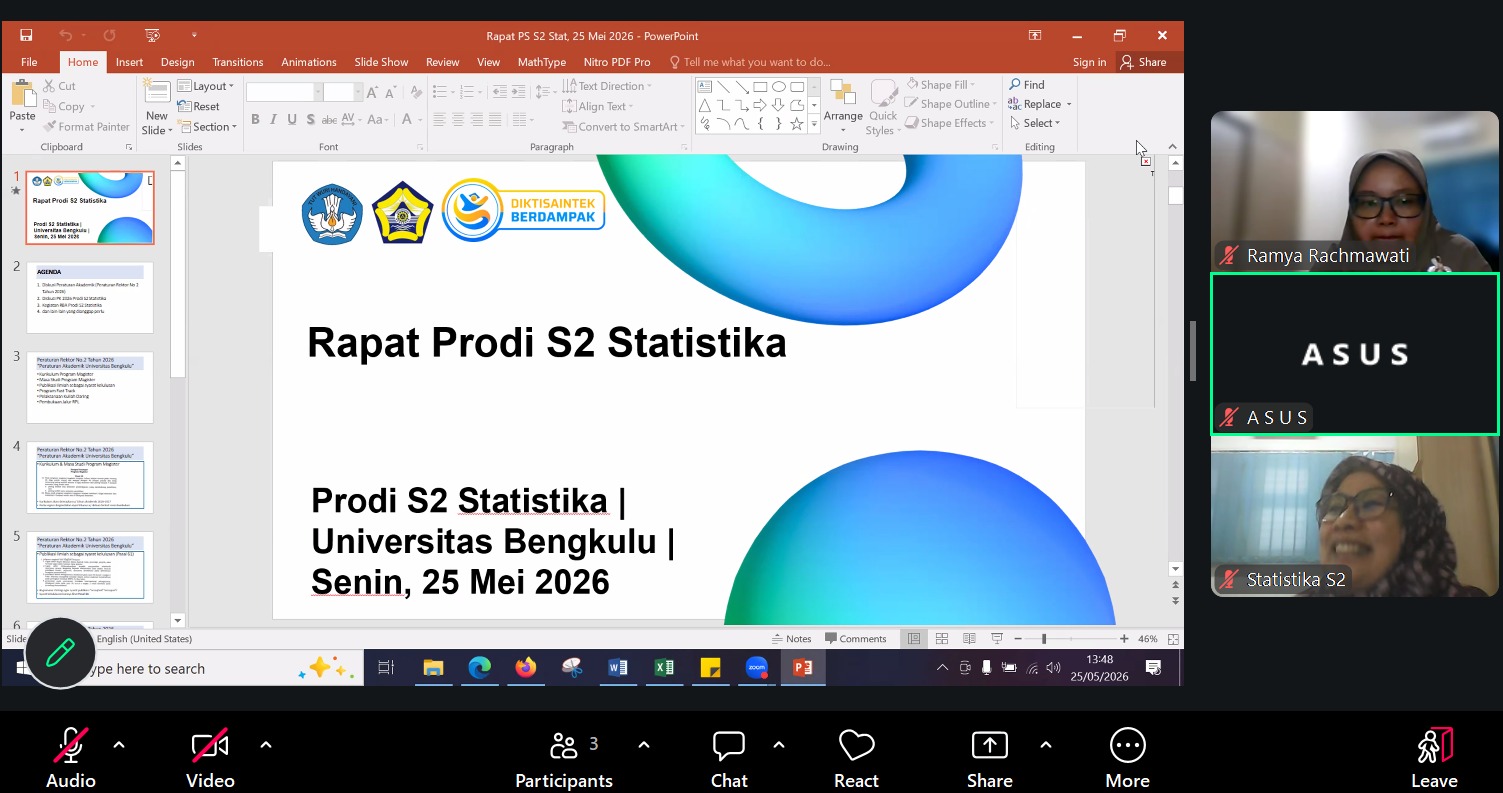Switch to the Slide Show tab
1503x793 pixels.
[381, 62]
